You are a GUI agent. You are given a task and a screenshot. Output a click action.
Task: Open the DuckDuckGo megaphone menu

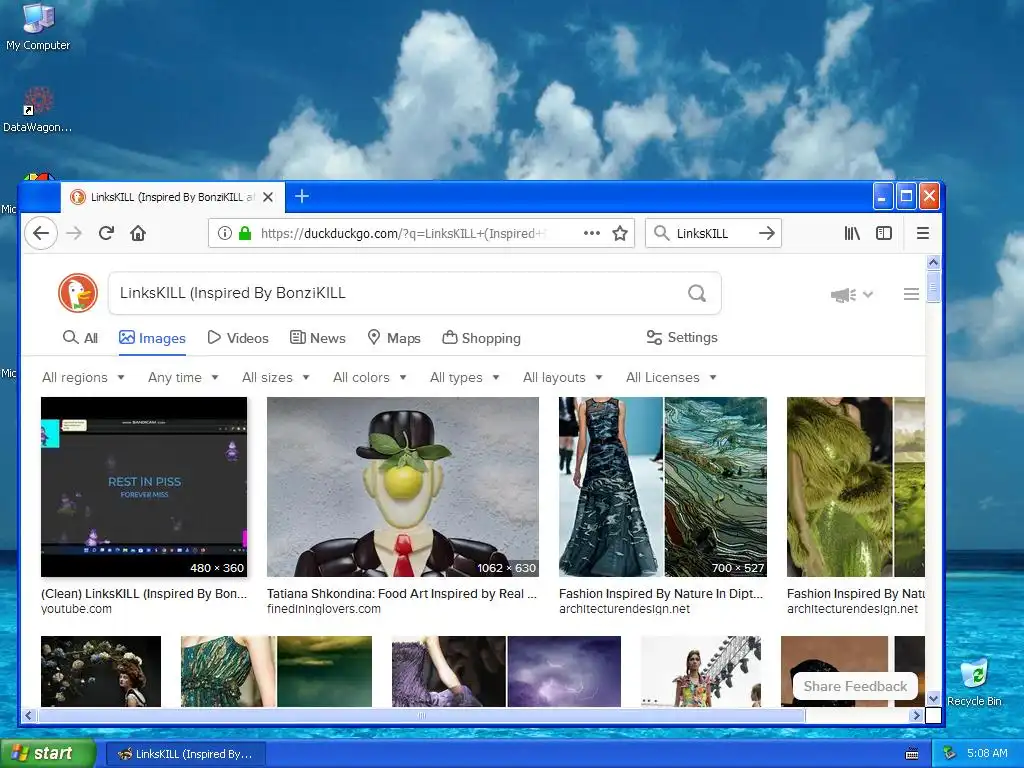pyautogui.click(x=852, y=295)
